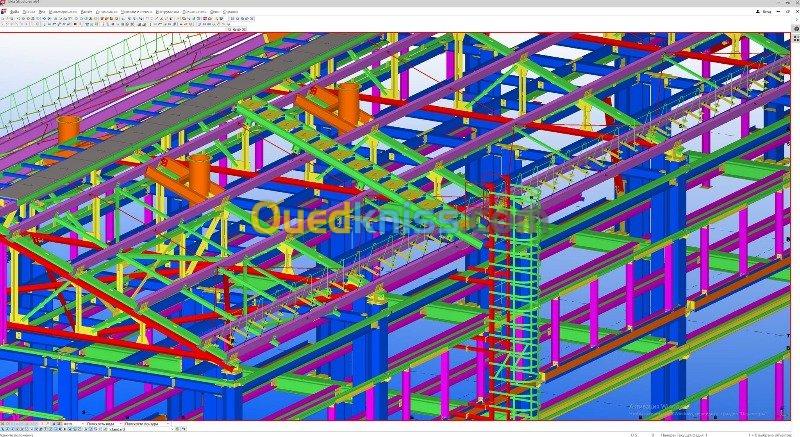Open the Окно (Window) menu
The height and width of the screenshot is (437, 800).
tap(215, 12)
